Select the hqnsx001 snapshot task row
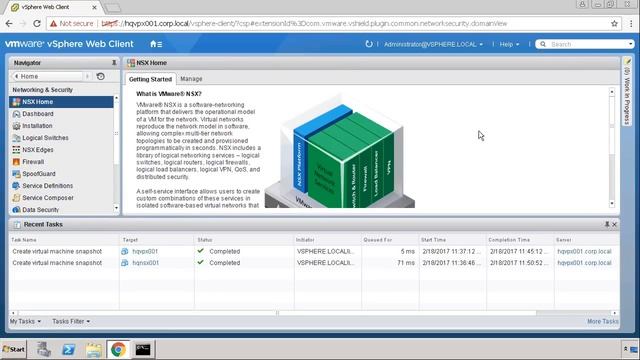640x360 pixels. point(313,263)
